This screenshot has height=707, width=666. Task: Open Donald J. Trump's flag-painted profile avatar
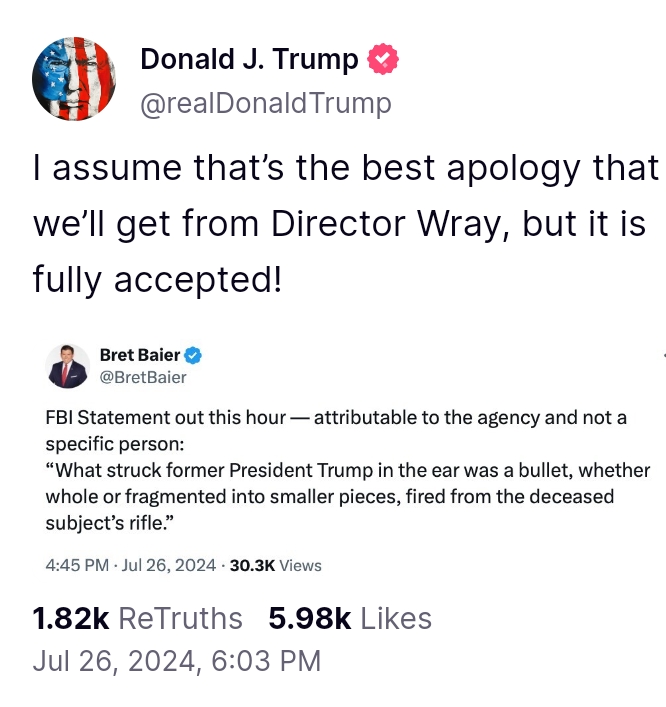74,78
